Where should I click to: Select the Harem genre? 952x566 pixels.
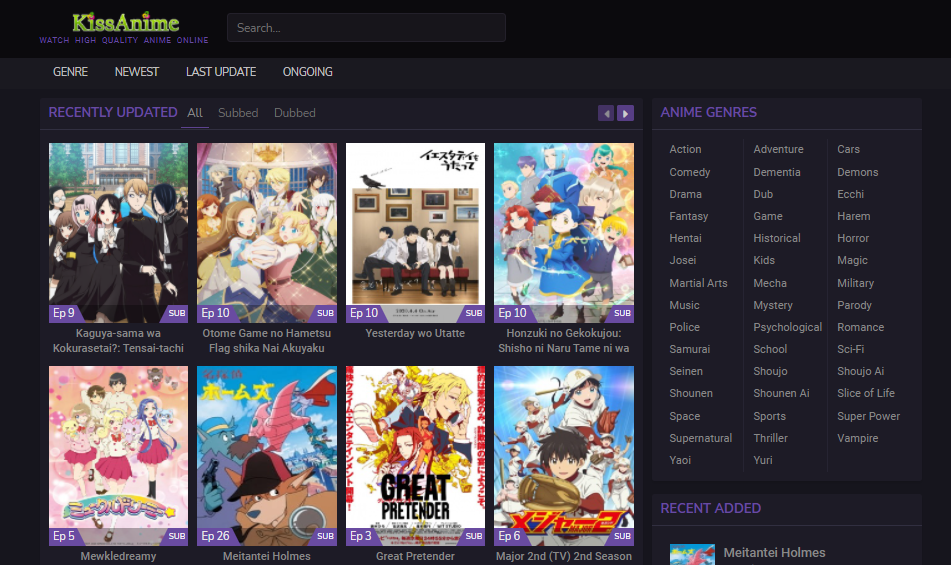click(x=854, y=216)
